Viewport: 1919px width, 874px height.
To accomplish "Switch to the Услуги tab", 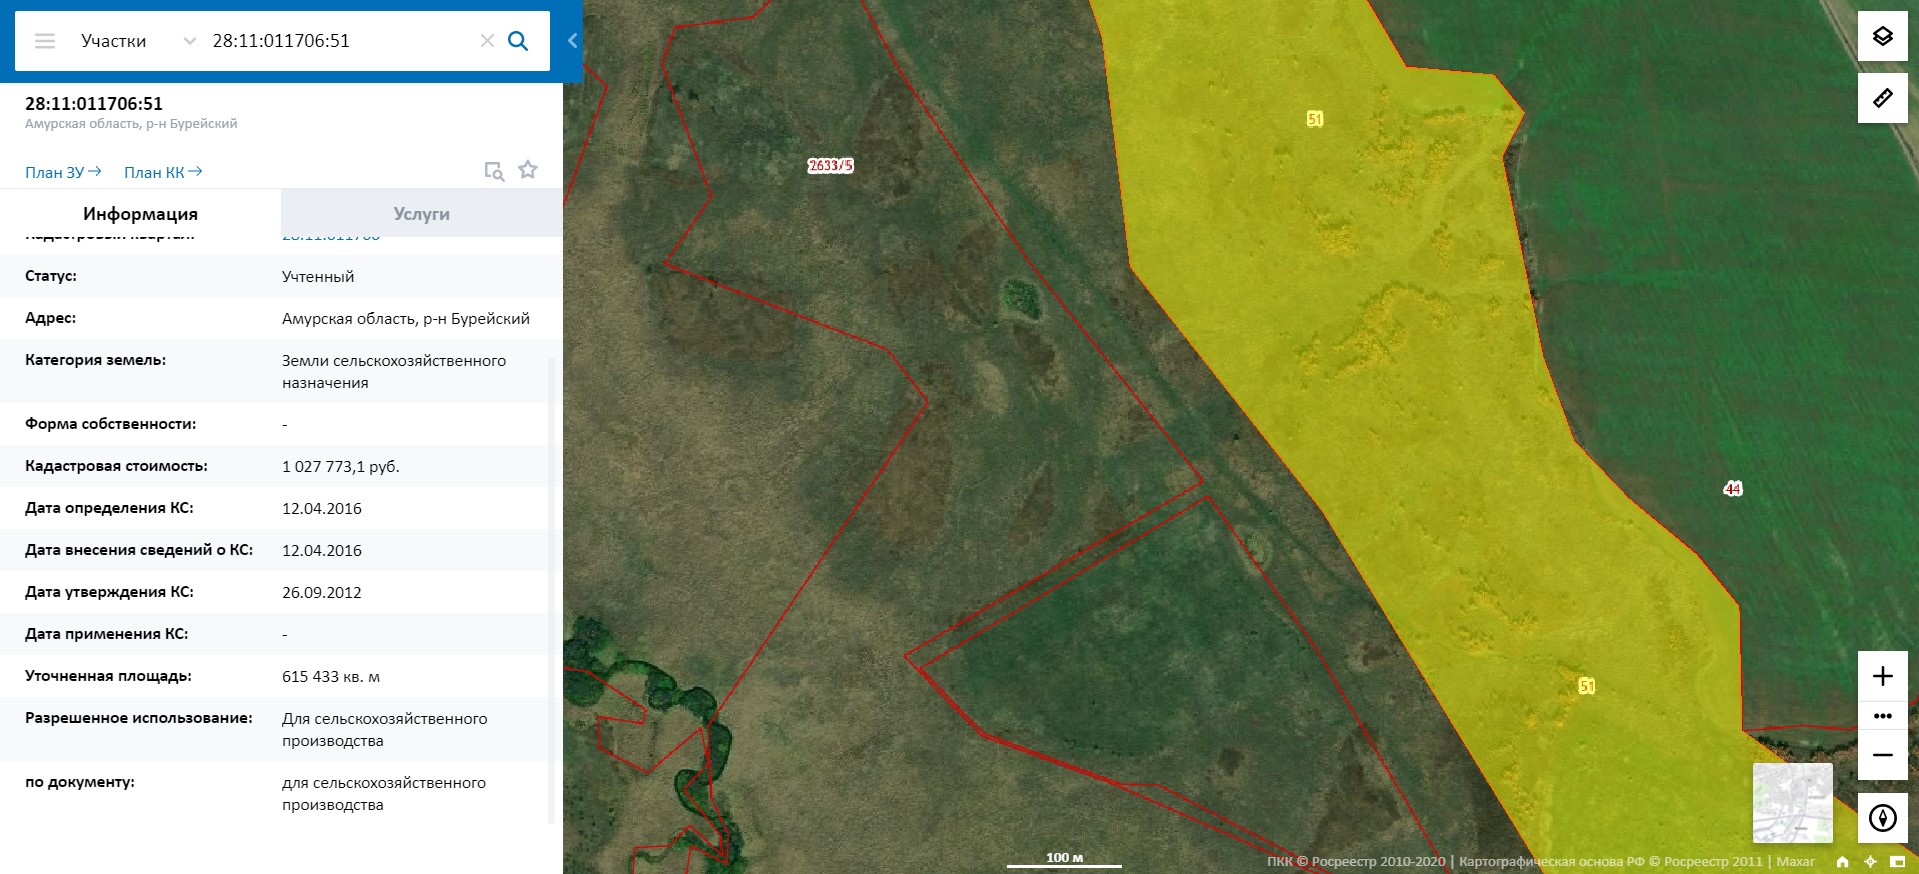I will point(421,213).
